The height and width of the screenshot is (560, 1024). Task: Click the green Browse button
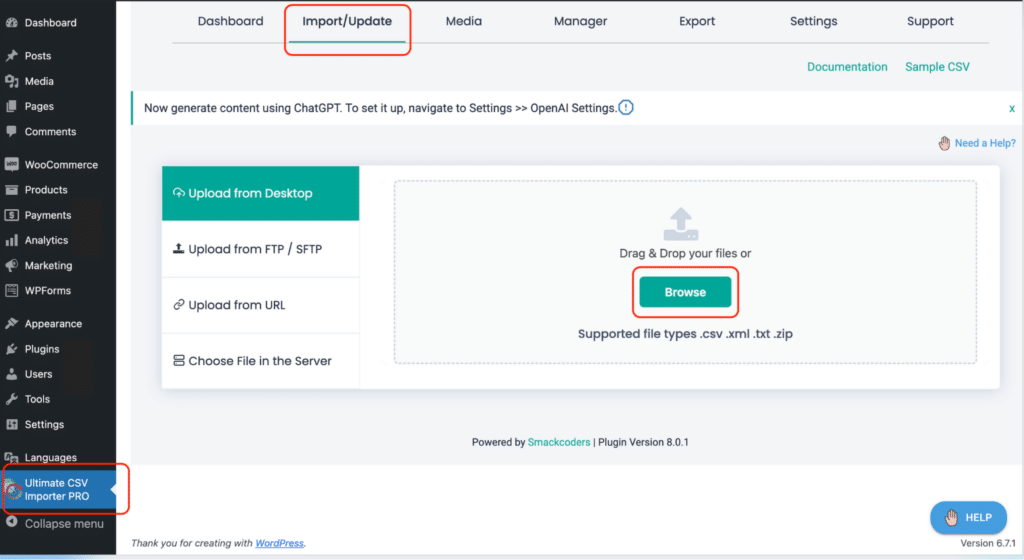tap(685, 292)
